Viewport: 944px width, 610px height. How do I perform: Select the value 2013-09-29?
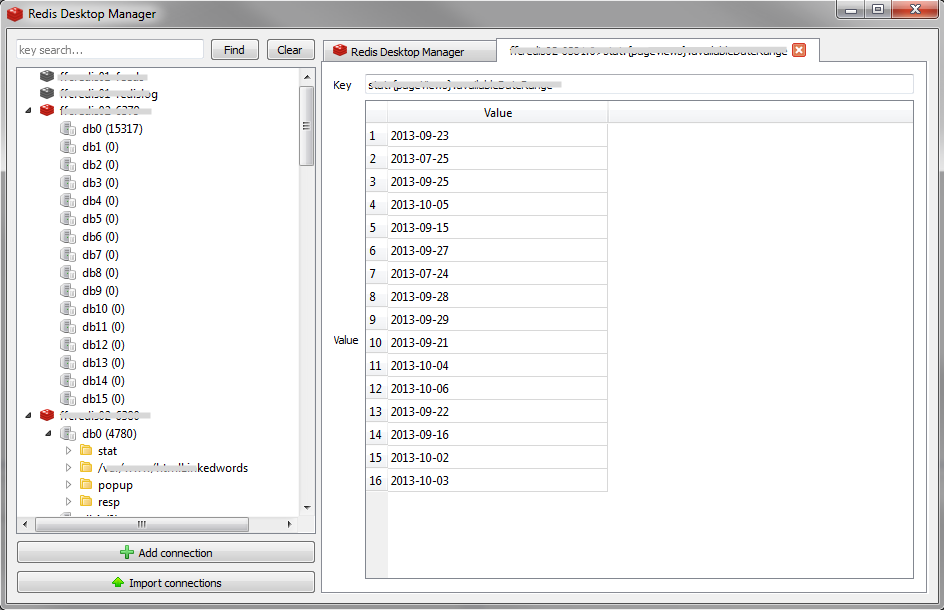pos(497,320)
